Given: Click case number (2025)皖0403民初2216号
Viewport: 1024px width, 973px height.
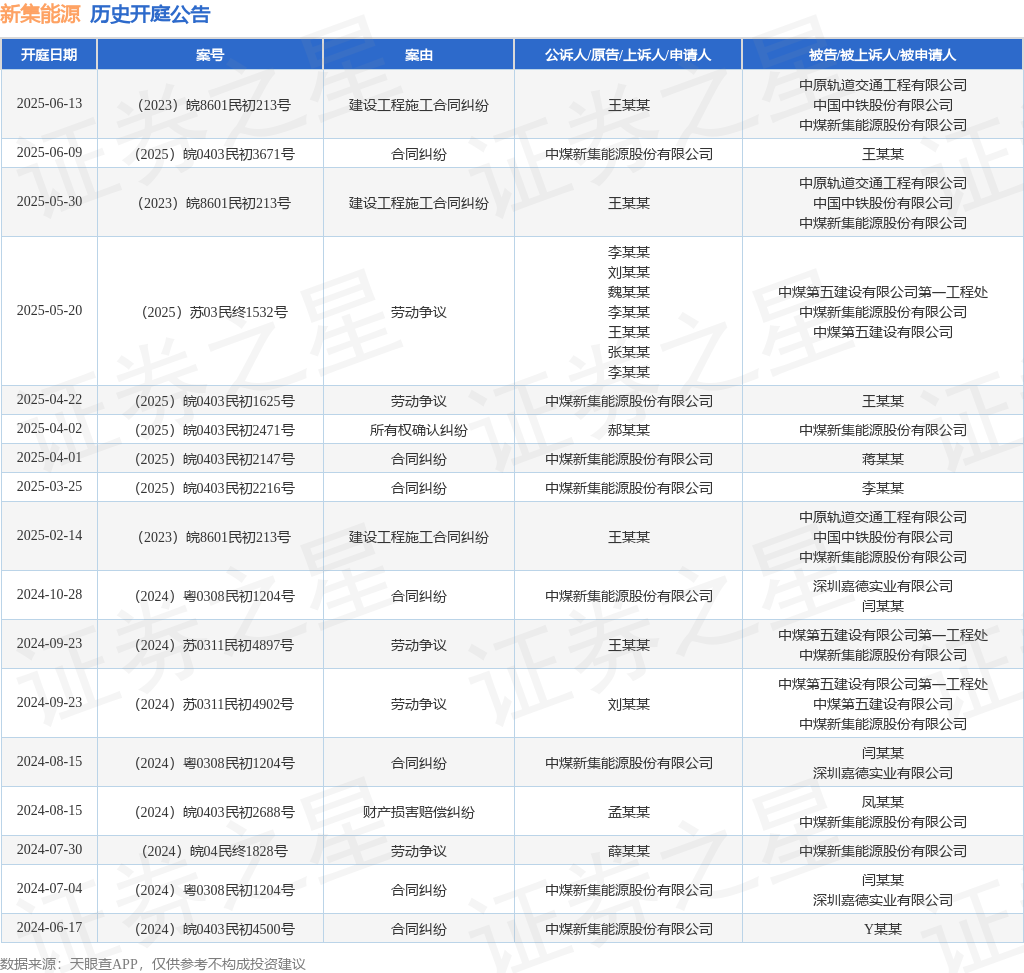Looking at the screenshot, I should [214, 488].
